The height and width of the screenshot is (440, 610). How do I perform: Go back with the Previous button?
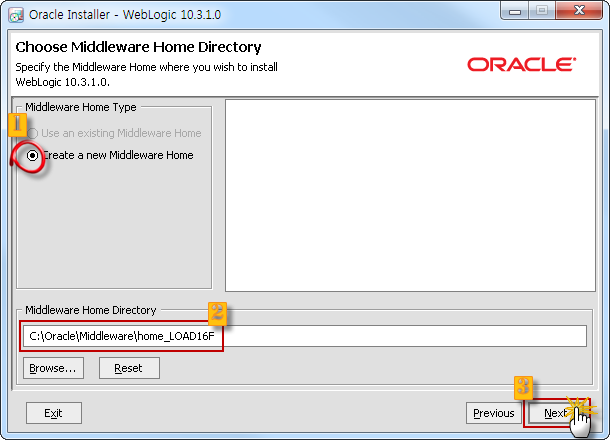(x=494, y=413)
